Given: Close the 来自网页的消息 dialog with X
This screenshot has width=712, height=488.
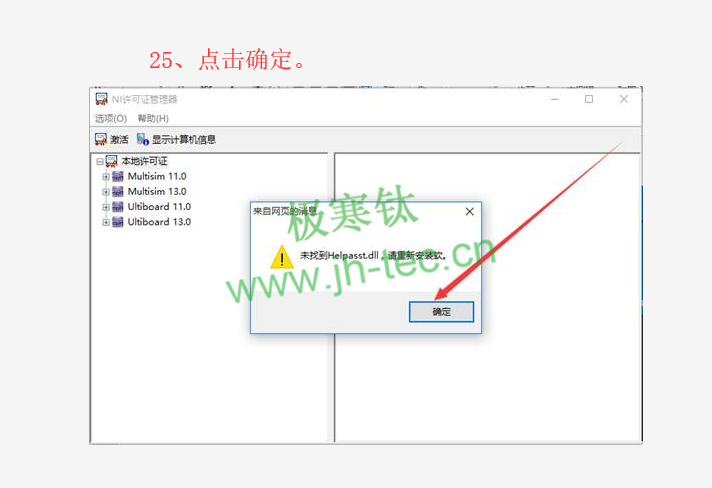Looking at the screenshot, I should coord(470,212).
